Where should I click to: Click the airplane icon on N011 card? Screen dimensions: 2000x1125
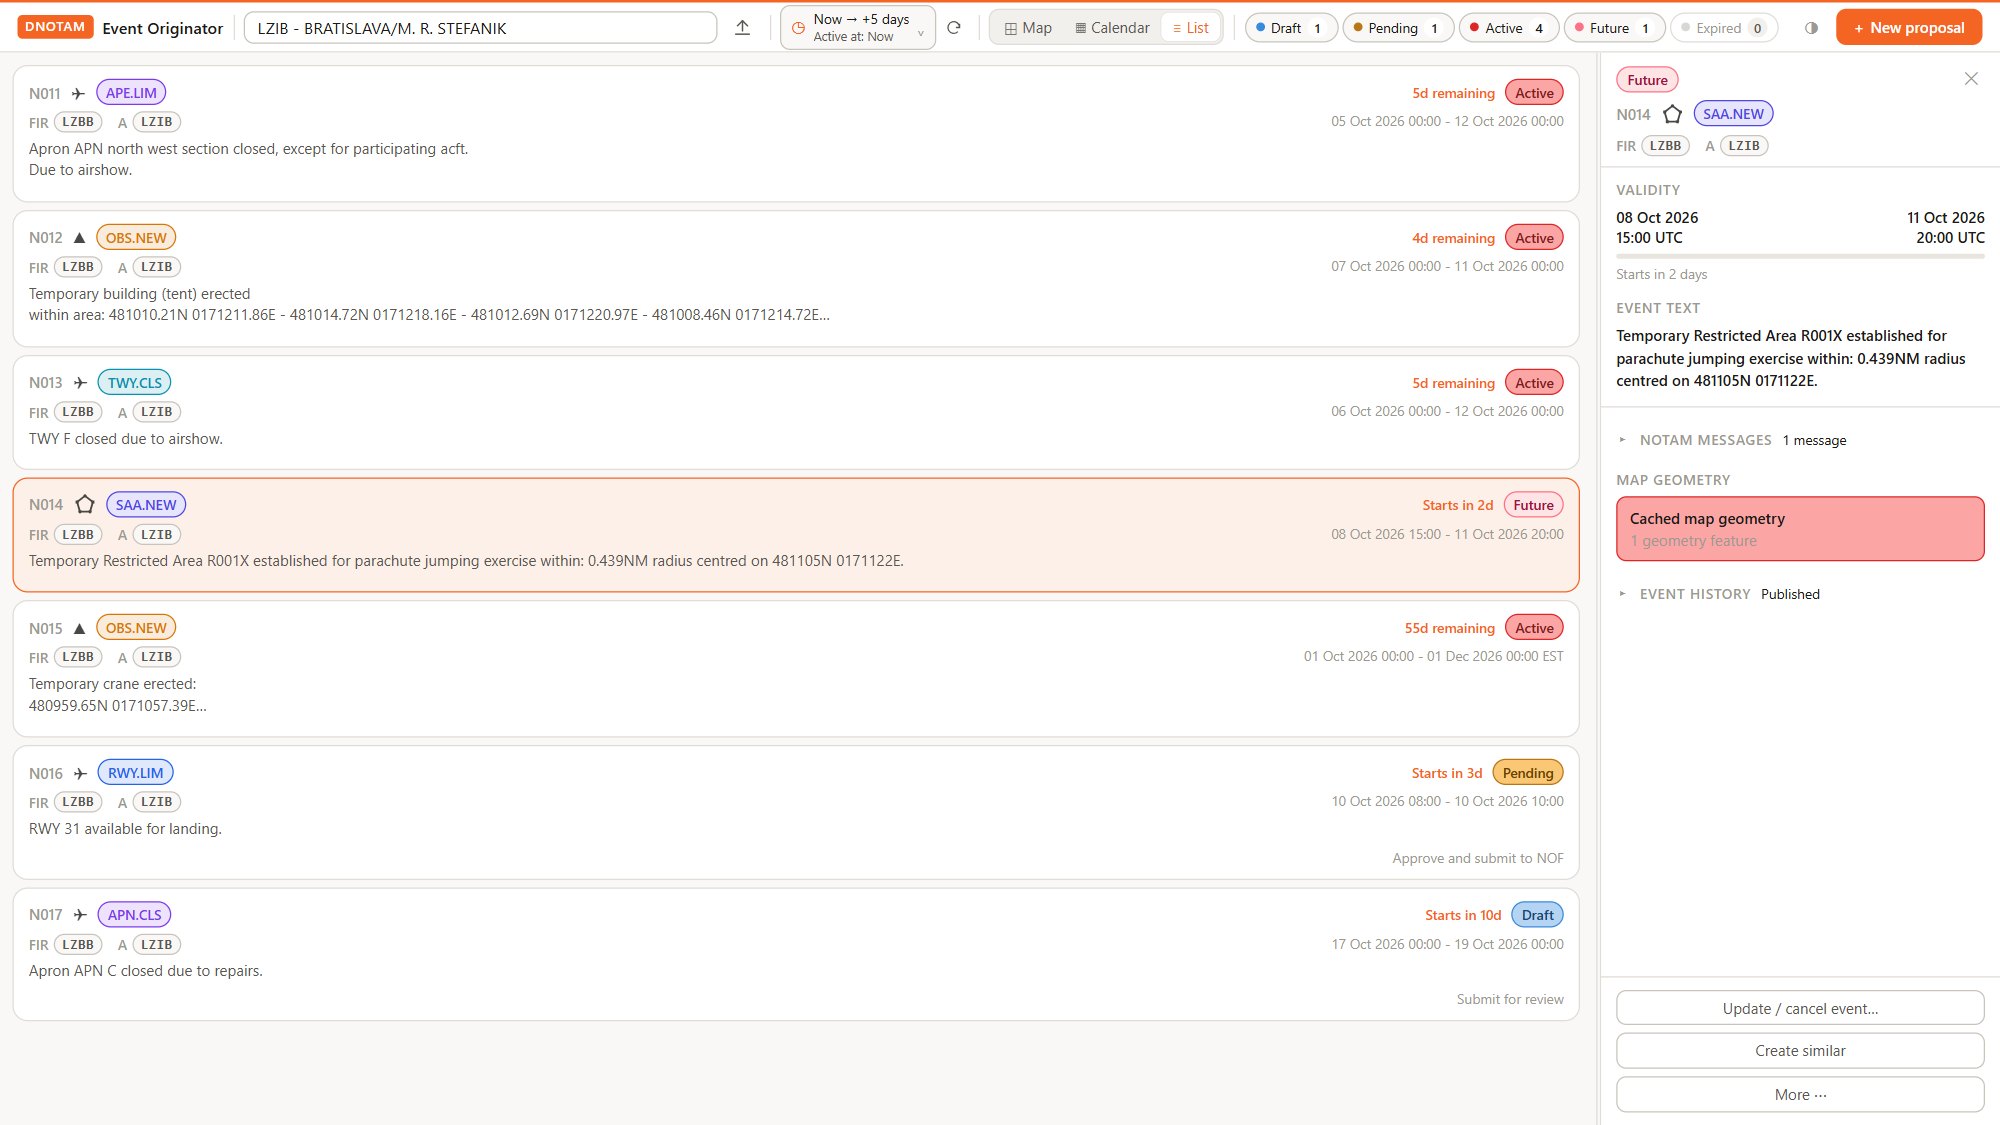(x=78, y=94)
